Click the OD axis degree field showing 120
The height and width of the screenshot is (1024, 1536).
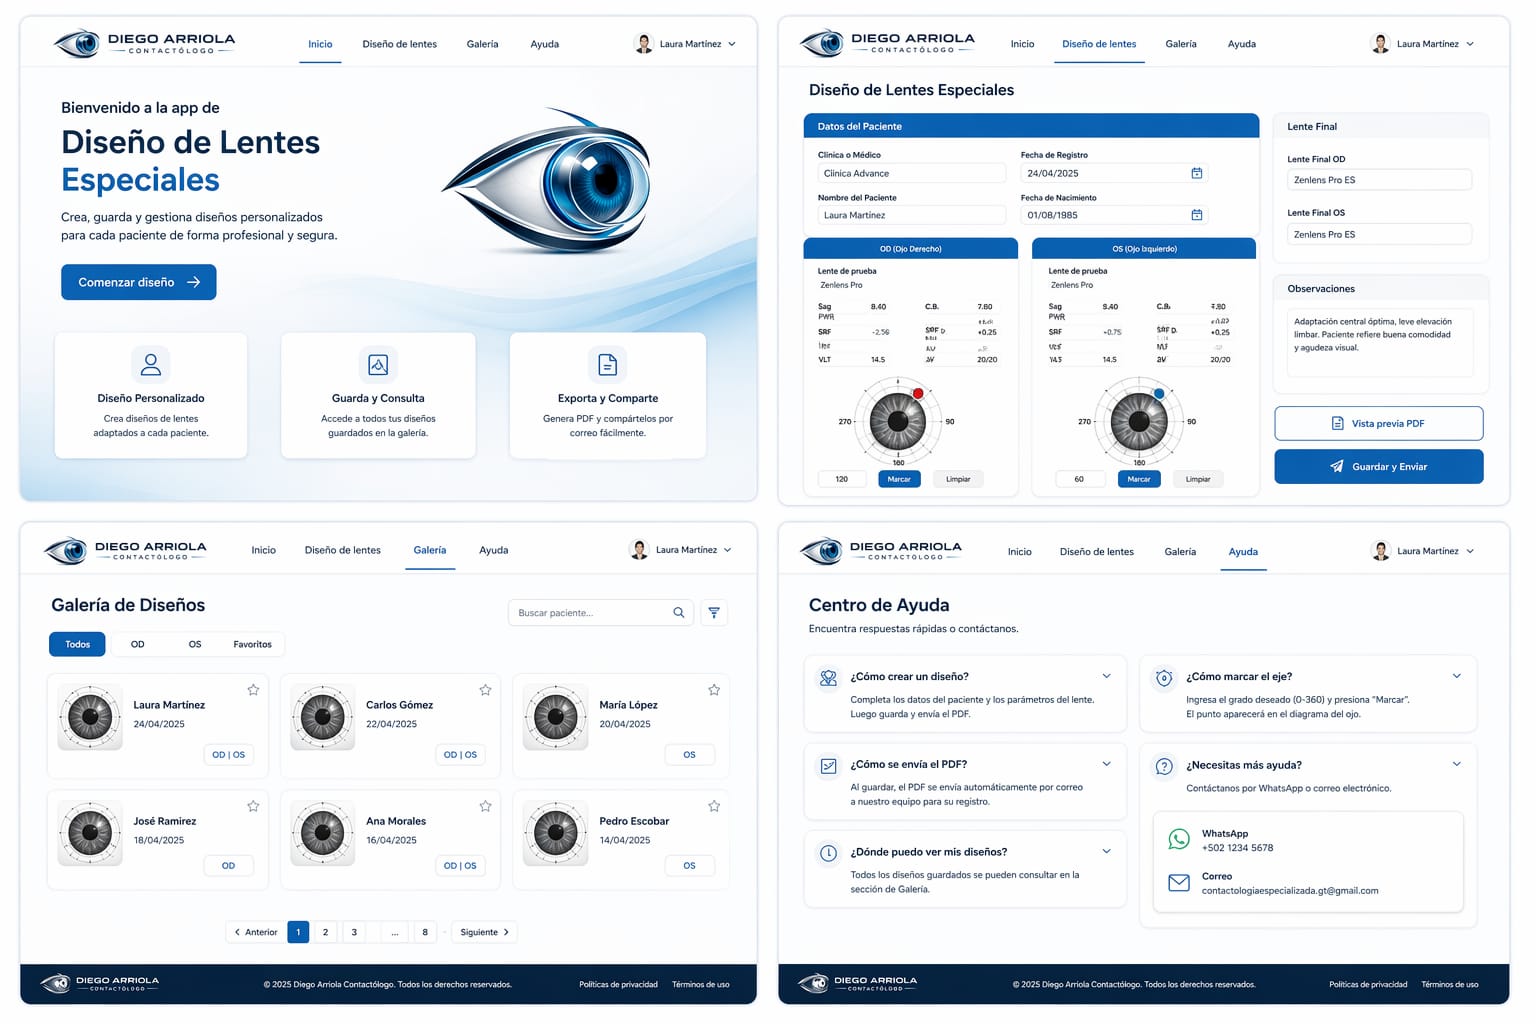pyautogui.click(x=843, y=479)
